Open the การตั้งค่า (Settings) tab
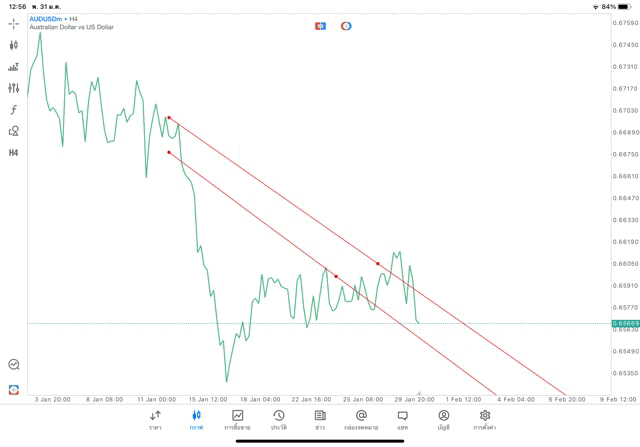This screenshot has height=447, width=640. (x=485, y=419)
